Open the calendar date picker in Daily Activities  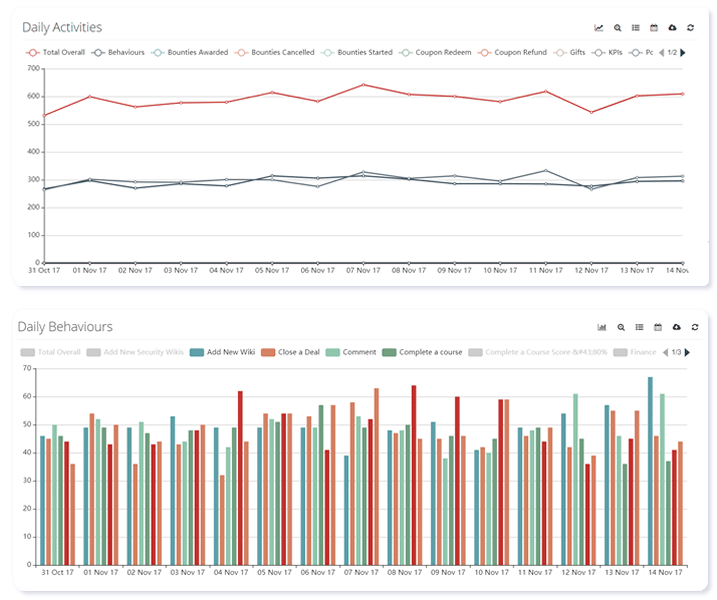pos(654,28)
